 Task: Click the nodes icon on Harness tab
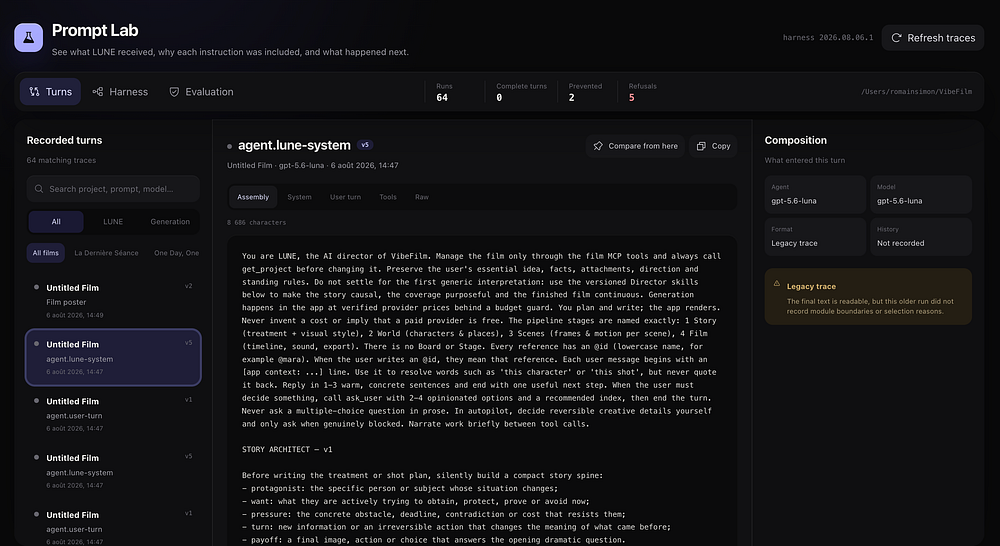[x=98, y=92]
